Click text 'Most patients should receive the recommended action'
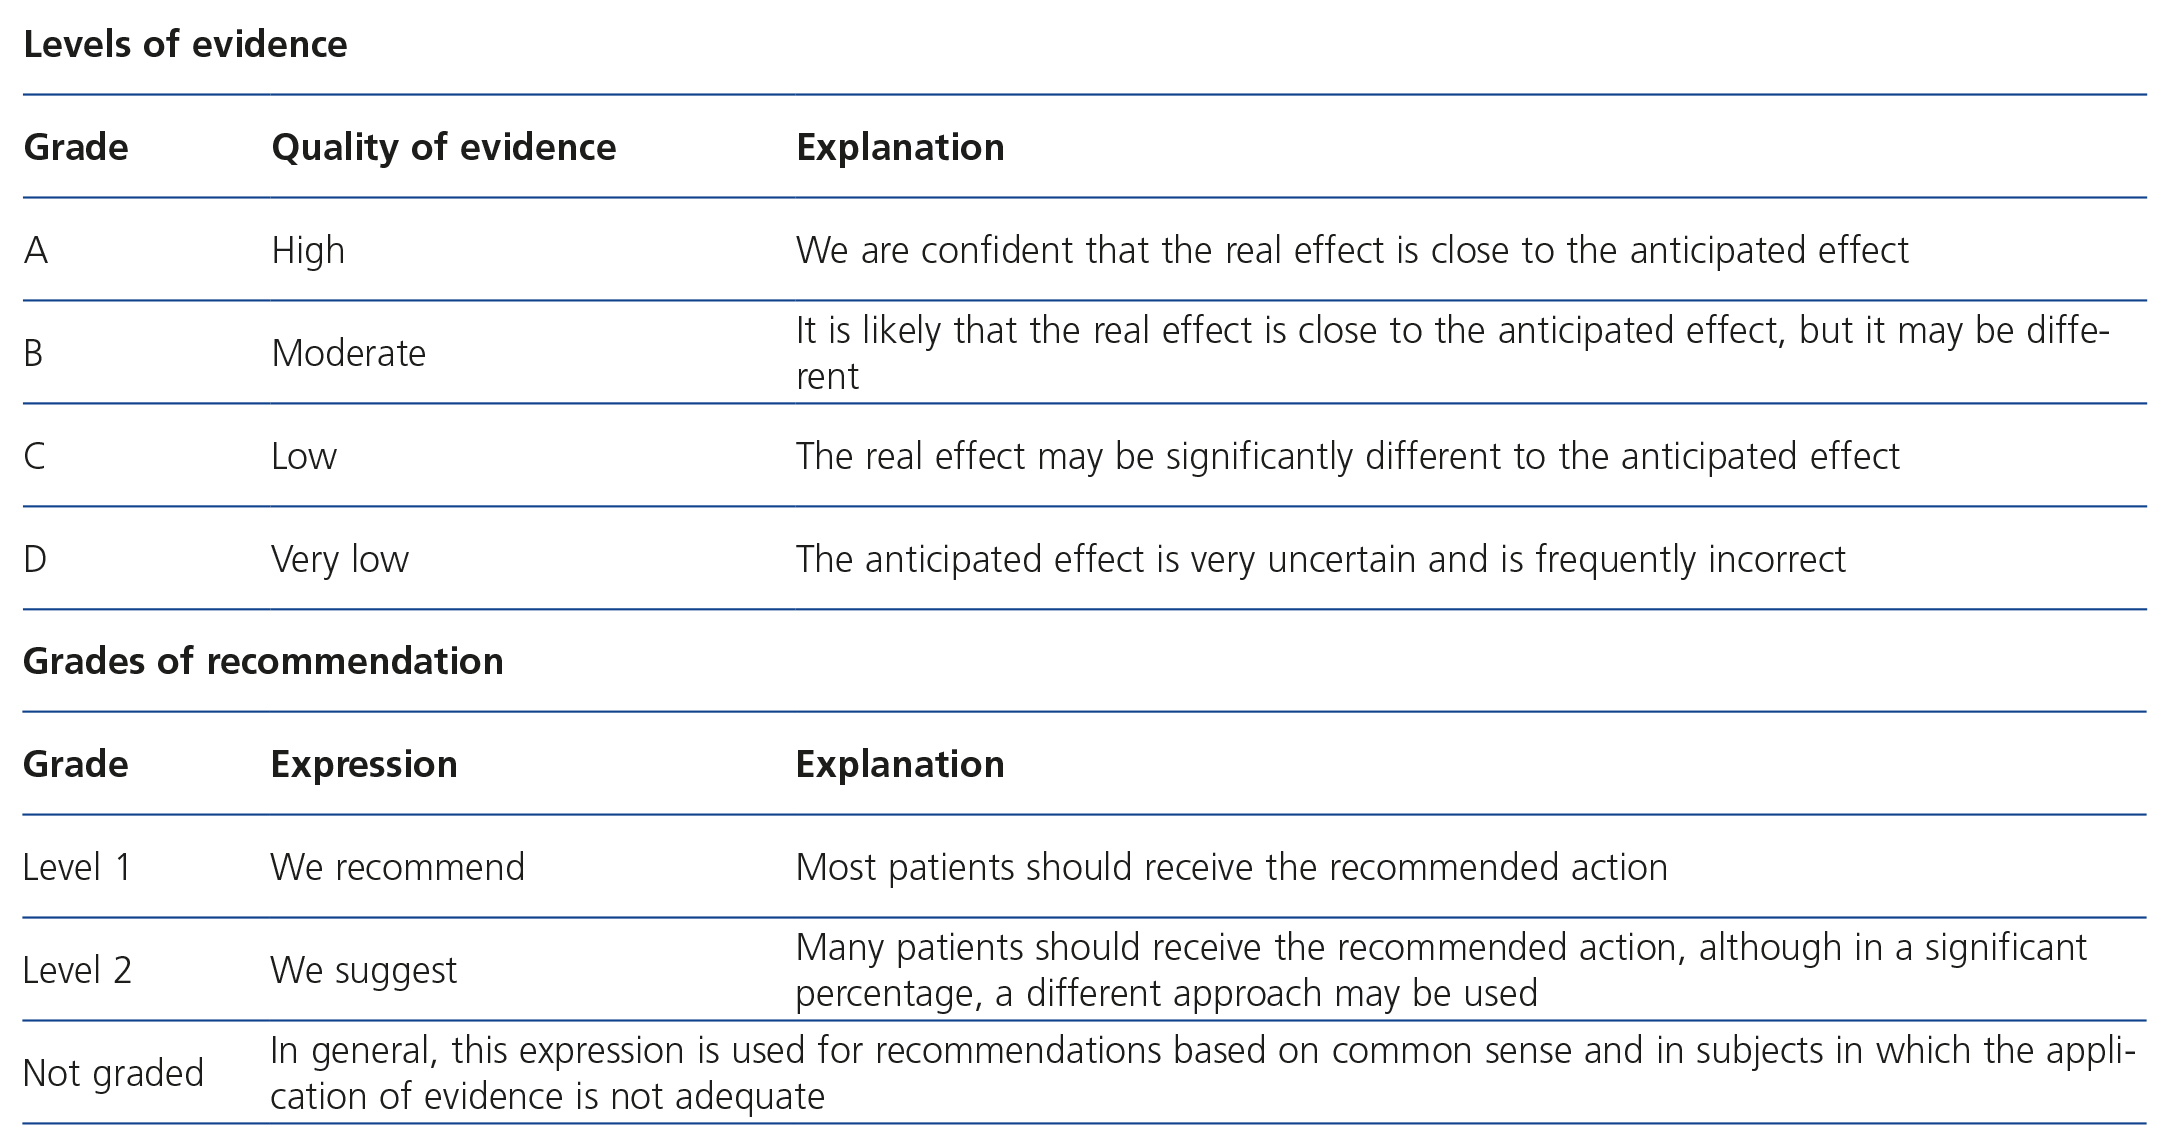This screenshot has width=2178, height=1134. [x=1231, y=867]
